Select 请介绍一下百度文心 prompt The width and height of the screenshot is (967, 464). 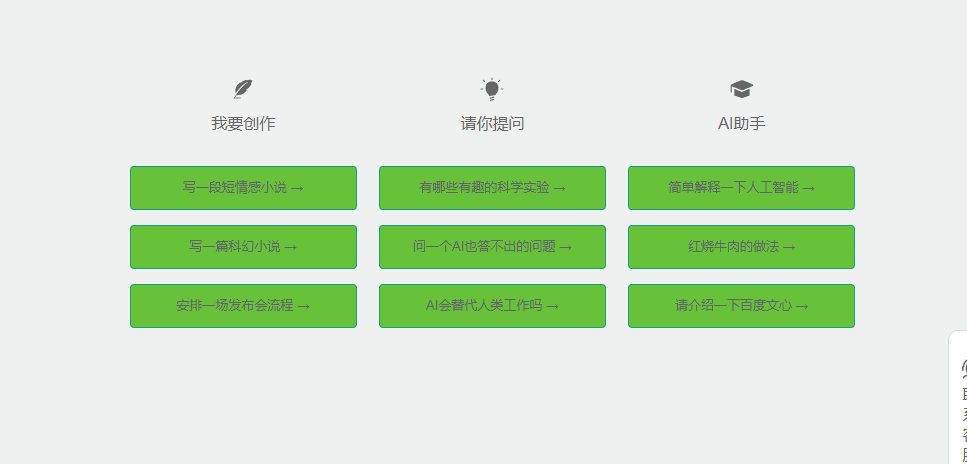(741, 306)
